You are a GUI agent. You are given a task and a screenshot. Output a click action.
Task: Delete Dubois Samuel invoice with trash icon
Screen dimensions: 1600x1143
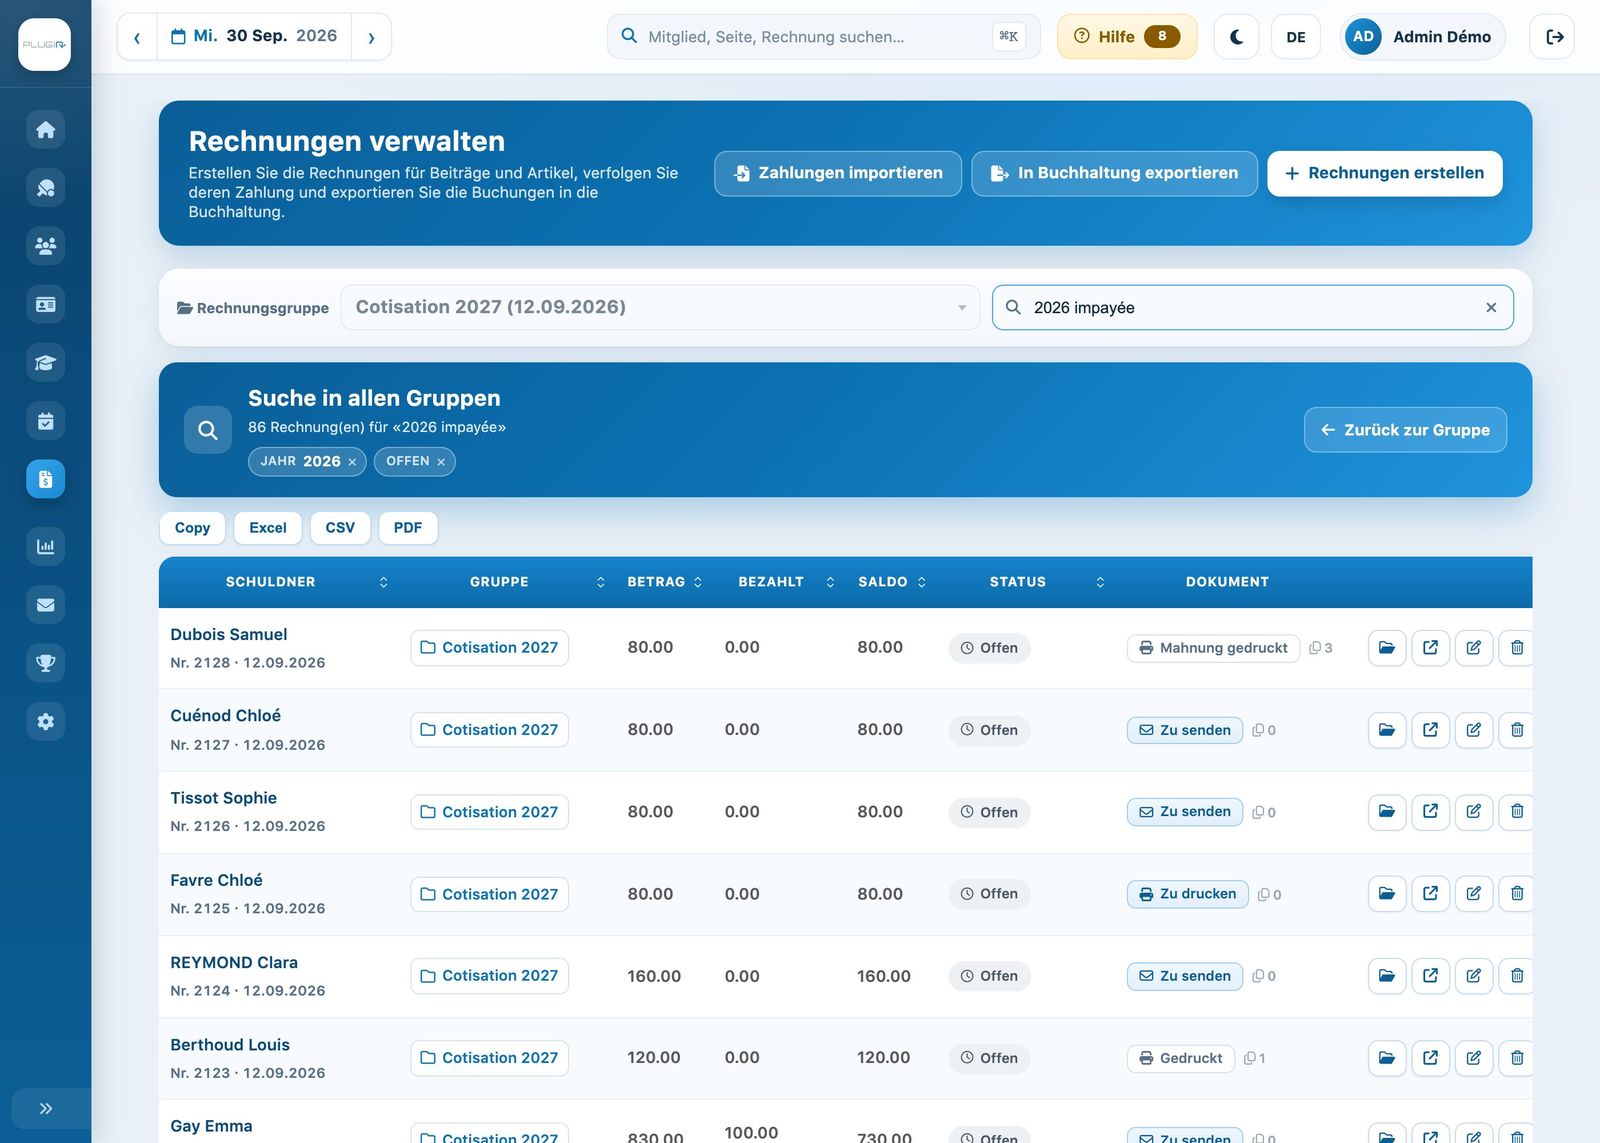tap(1517, 648)
